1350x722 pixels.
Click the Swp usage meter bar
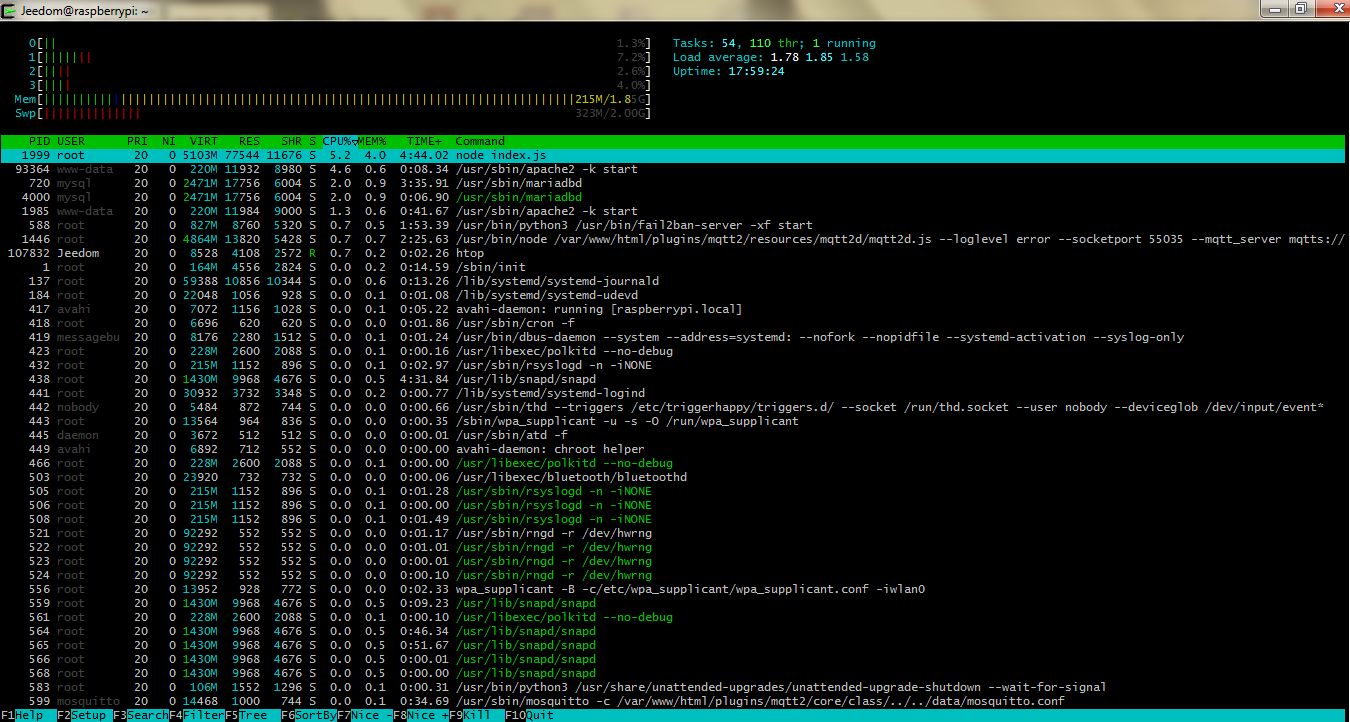click(333, 113)
